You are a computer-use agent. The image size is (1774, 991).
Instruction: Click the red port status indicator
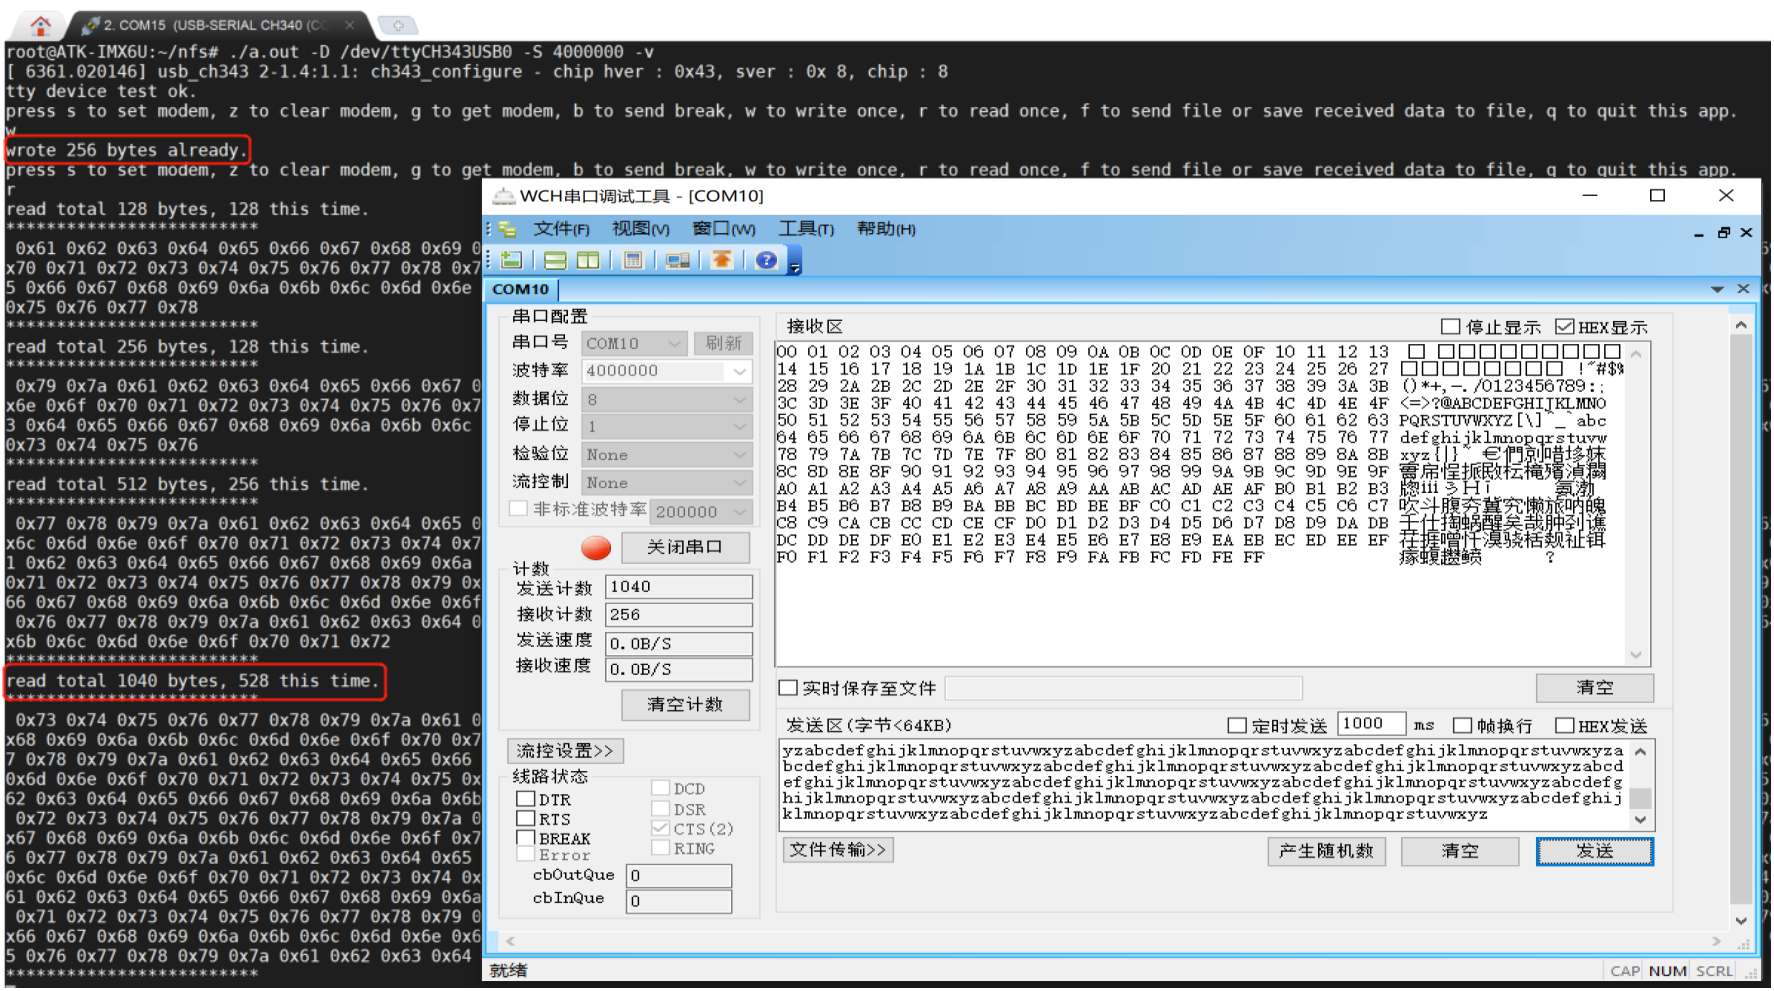tap(595, 548)
